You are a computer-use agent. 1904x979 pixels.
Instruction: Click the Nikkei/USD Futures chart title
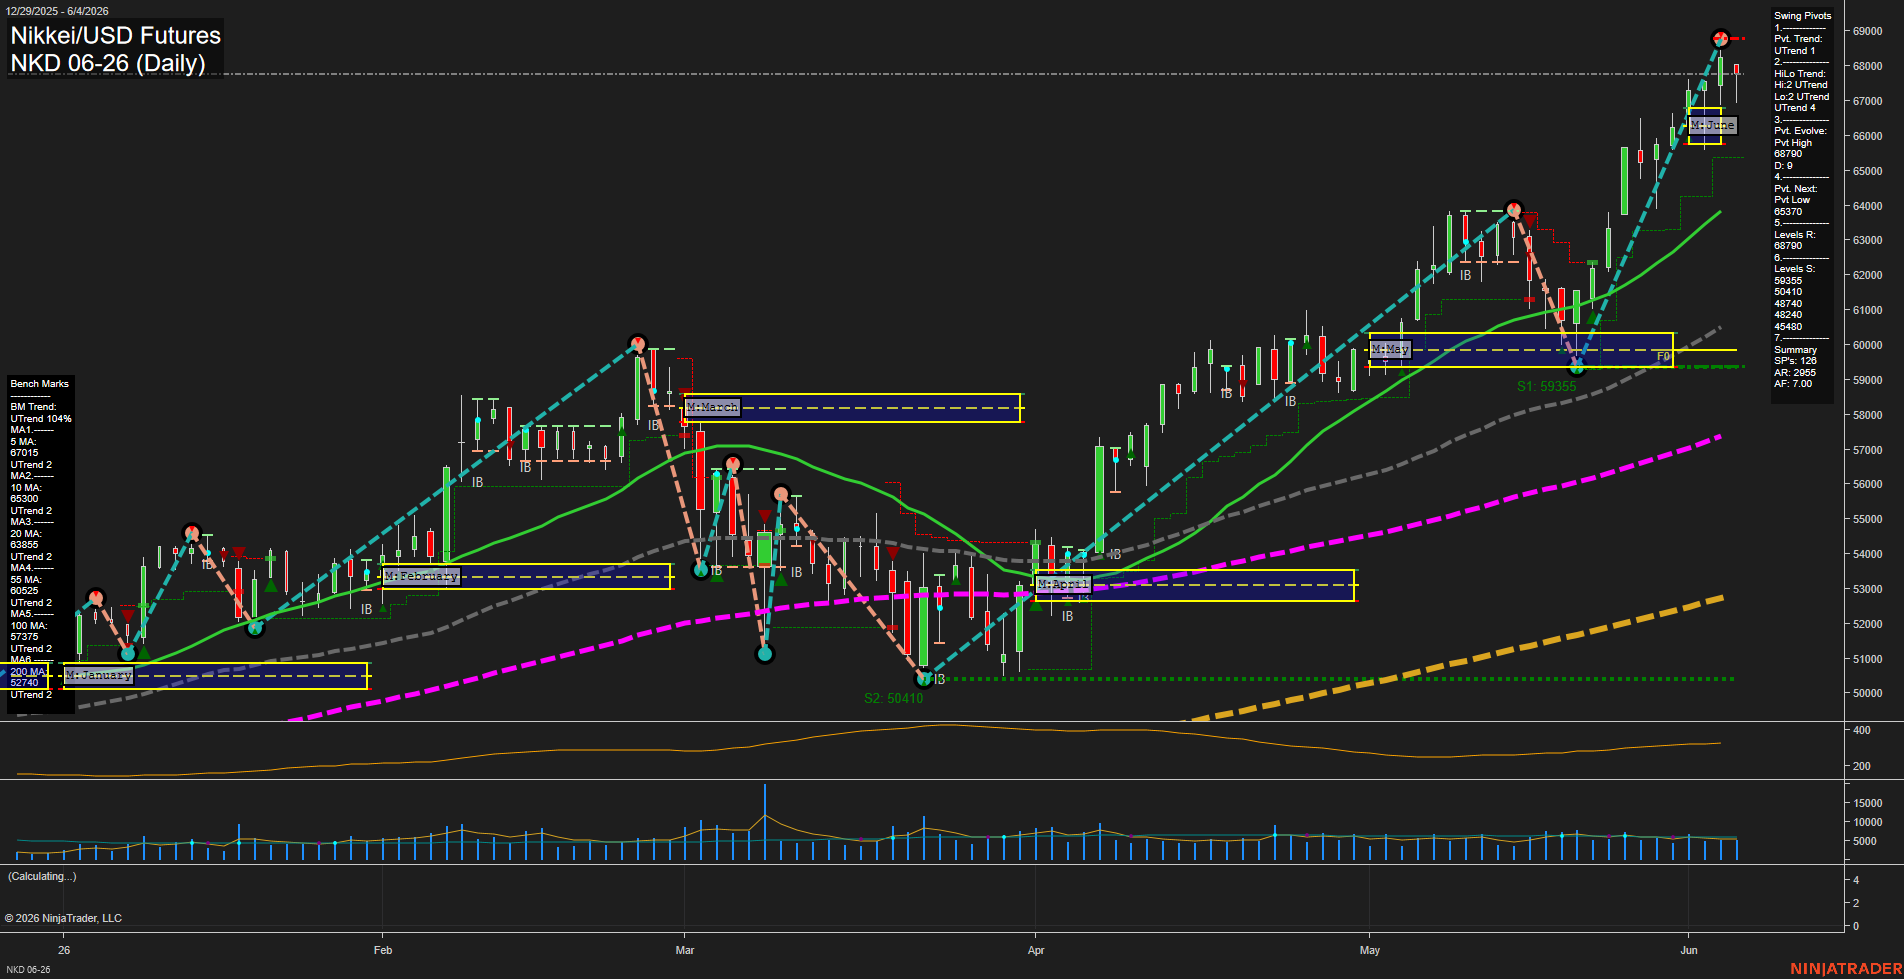pos(115,35)
